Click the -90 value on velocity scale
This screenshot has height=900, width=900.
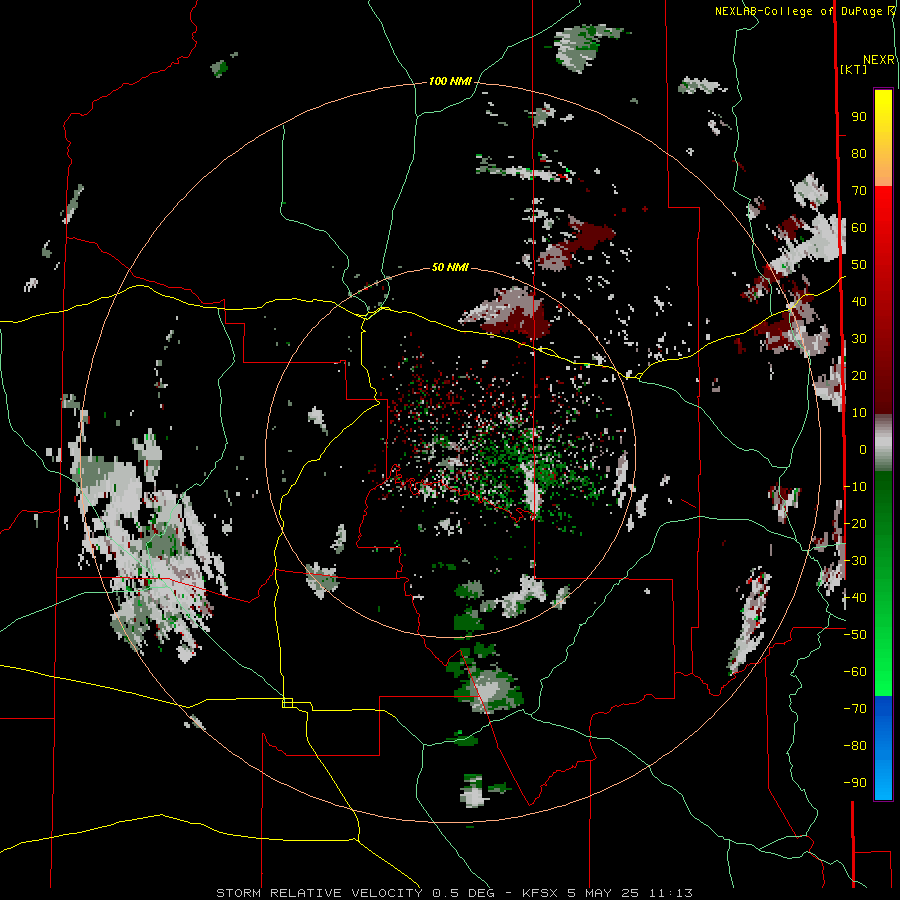pyautogui.click(x=855, y=783)
